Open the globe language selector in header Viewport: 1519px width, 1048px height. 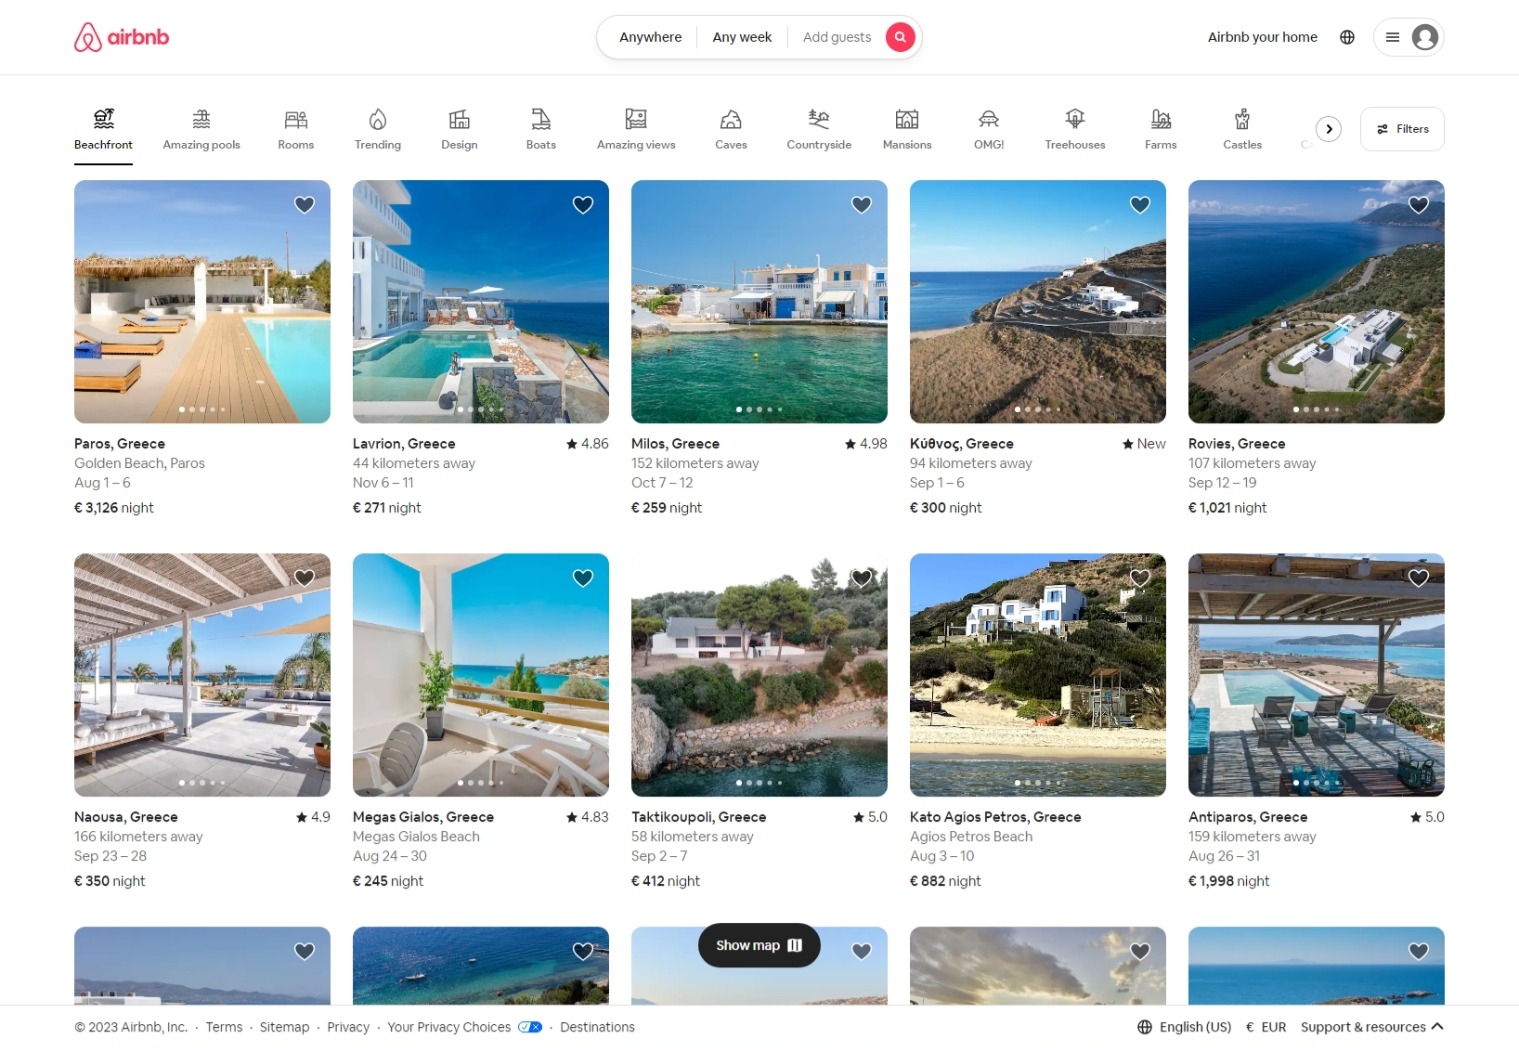[x=1347, y=37]
